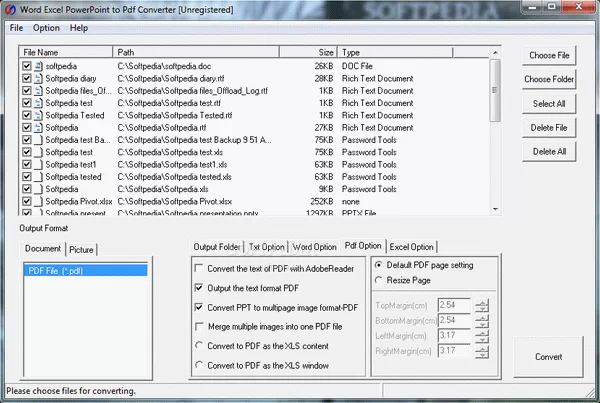
Task: Disable Output the text format PDF
Action: click(x=200, y=287)
